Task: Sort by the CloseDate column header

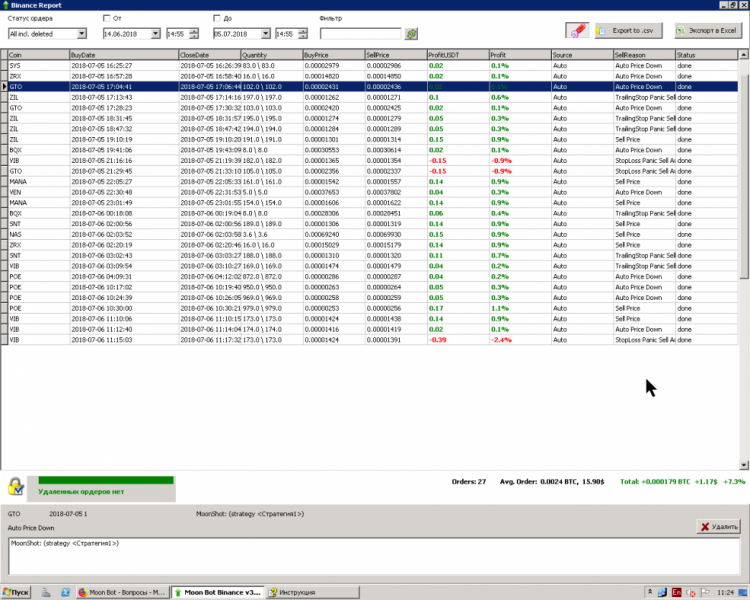Action: [210, 55]
